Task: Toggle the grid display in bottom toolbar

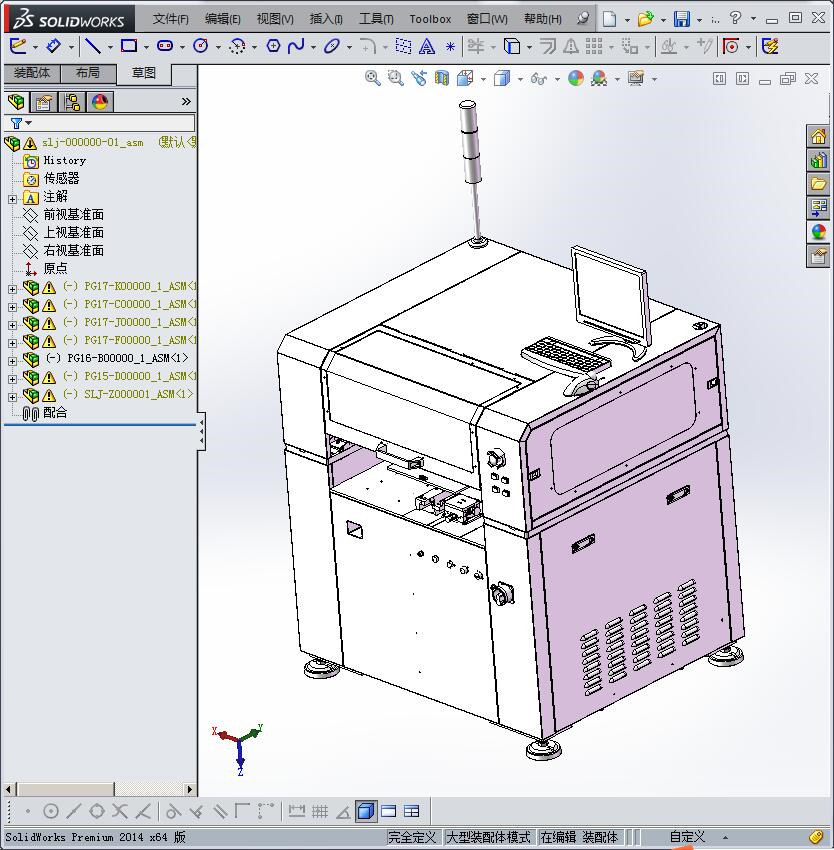Action: [x=320, y=811]
